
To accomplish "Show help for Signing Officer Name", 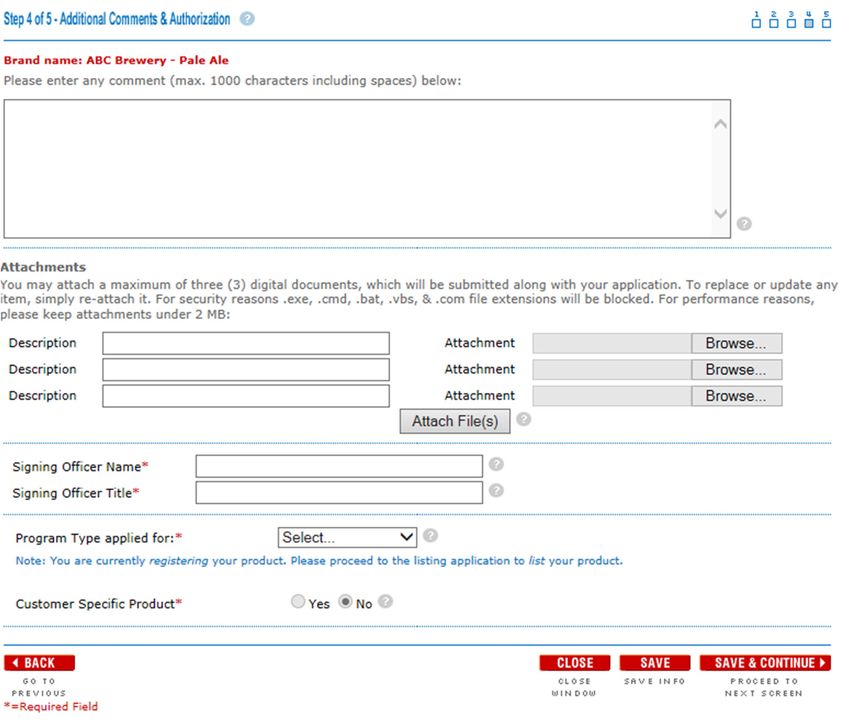I will pos(496,464).
